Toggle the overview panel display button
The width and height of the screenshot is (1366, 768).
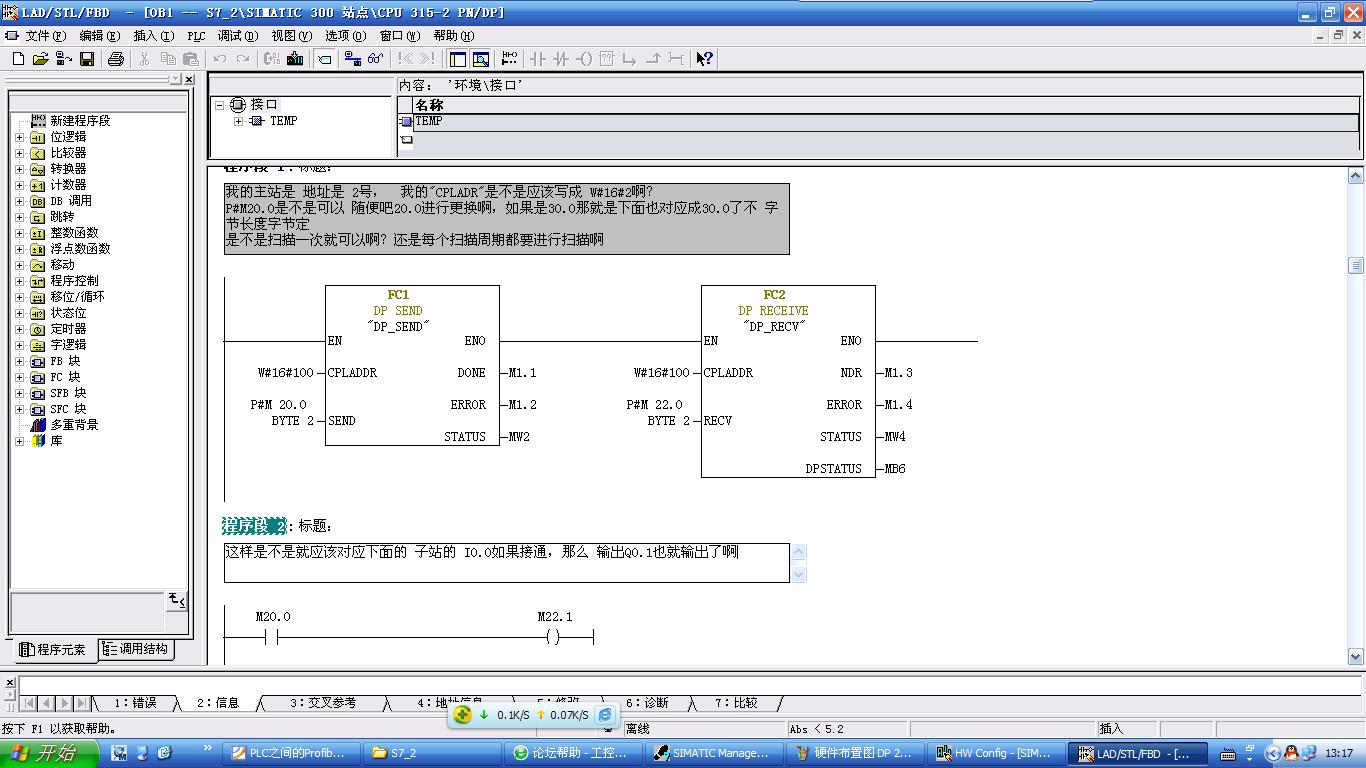(458, 59)
